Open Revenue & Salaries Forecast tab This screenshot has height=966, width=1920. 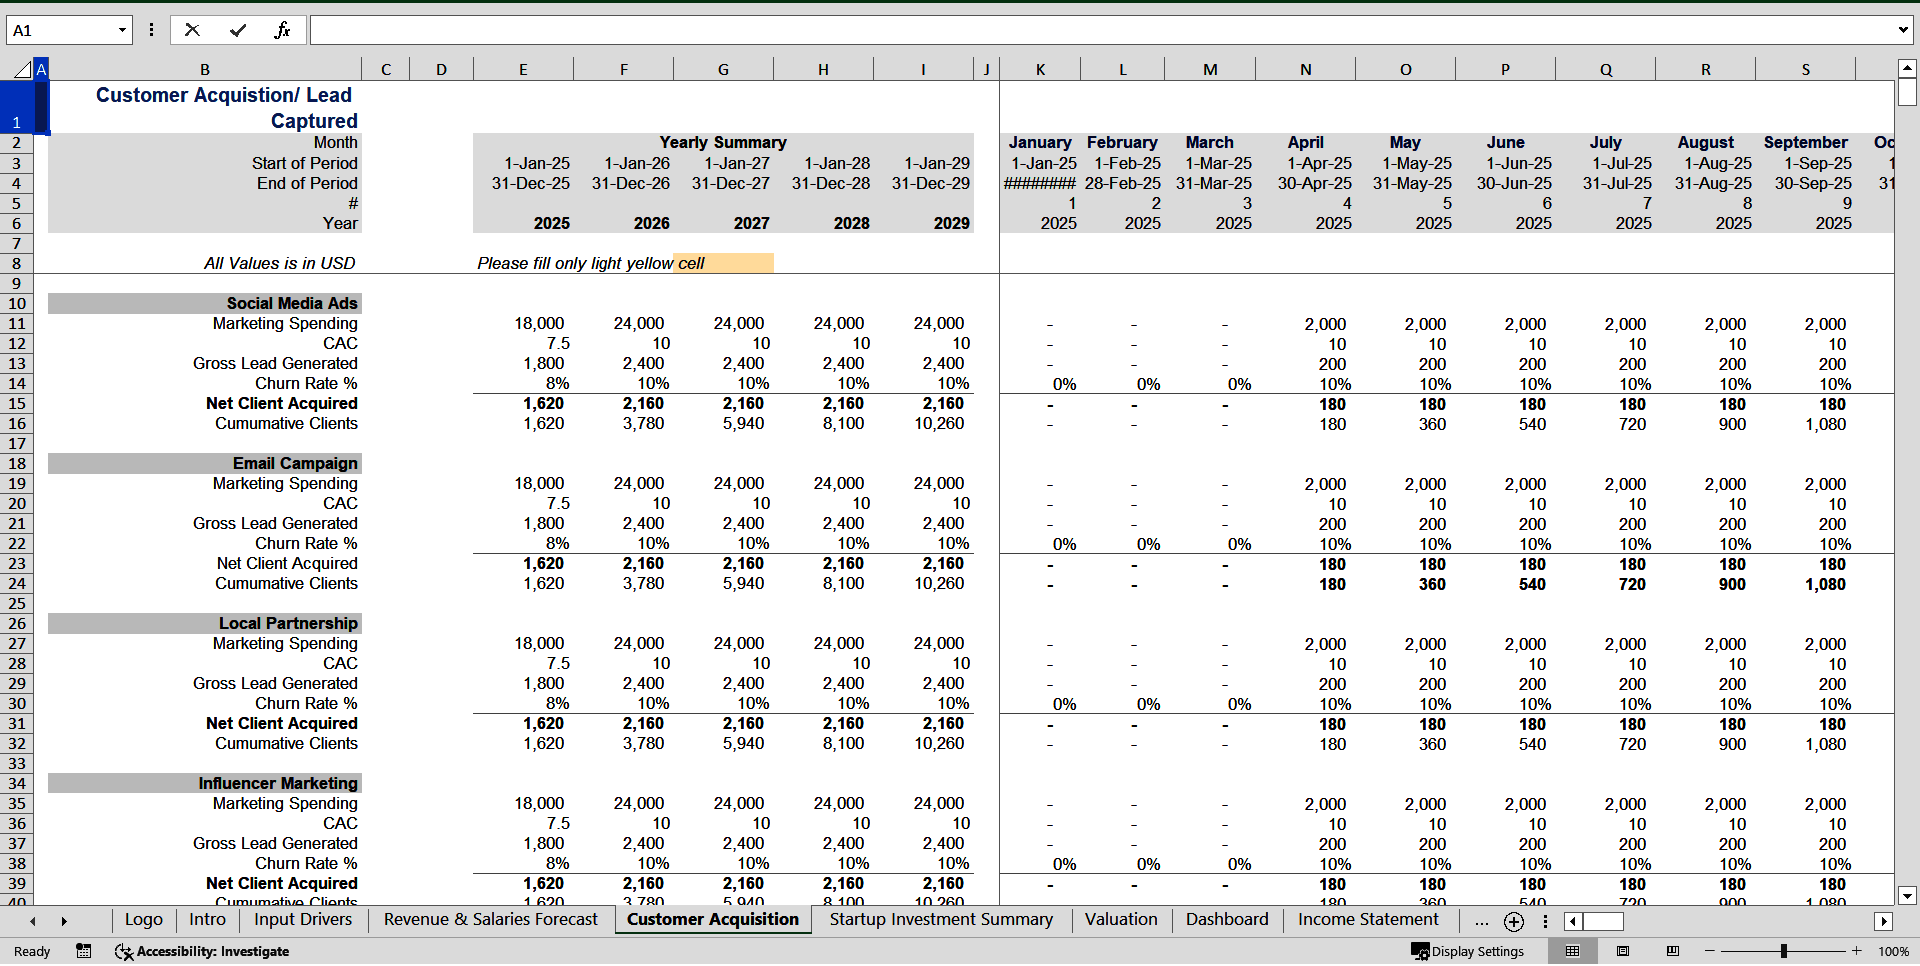(490, 919)
